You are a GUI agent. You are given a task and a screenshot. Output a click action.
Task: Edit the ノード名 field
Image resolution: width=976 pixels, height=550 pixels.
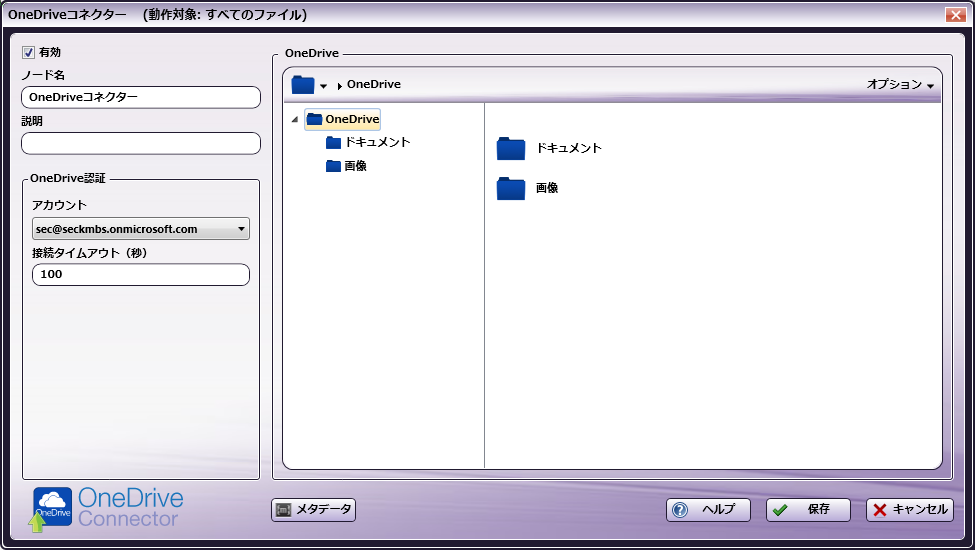(141, 97)
